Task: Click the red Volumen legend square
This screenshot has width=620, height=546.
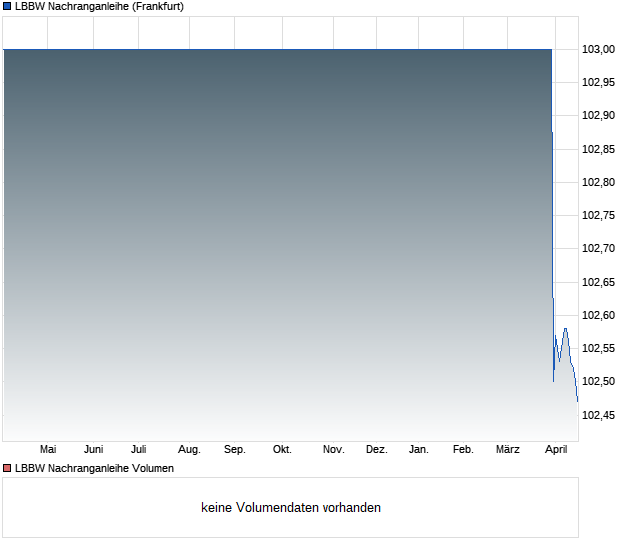Action: (x=7, y=468)
